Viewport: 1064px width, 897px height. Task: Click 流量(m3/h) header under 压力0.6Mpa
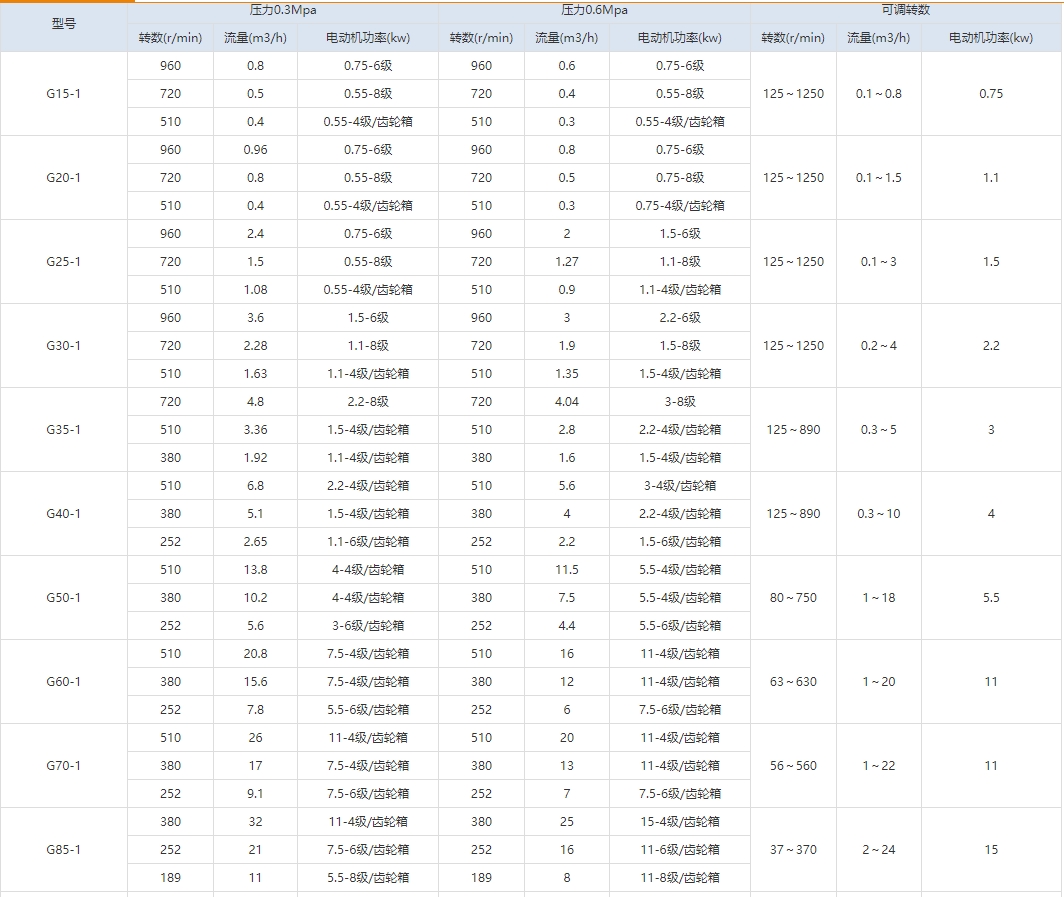(567, 38)
